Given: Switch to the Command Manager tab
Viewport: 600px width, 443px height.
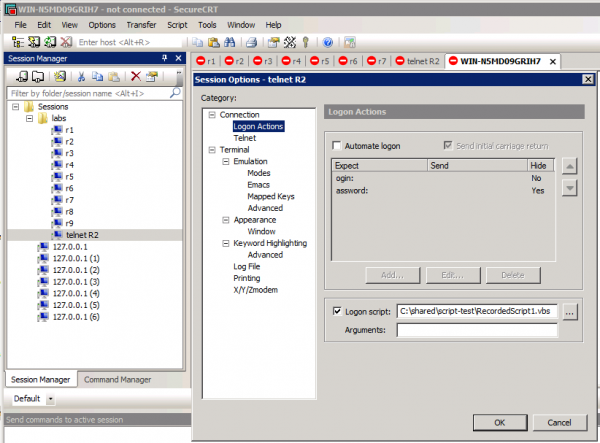Looking at the screenshot, I should point(117,379).
